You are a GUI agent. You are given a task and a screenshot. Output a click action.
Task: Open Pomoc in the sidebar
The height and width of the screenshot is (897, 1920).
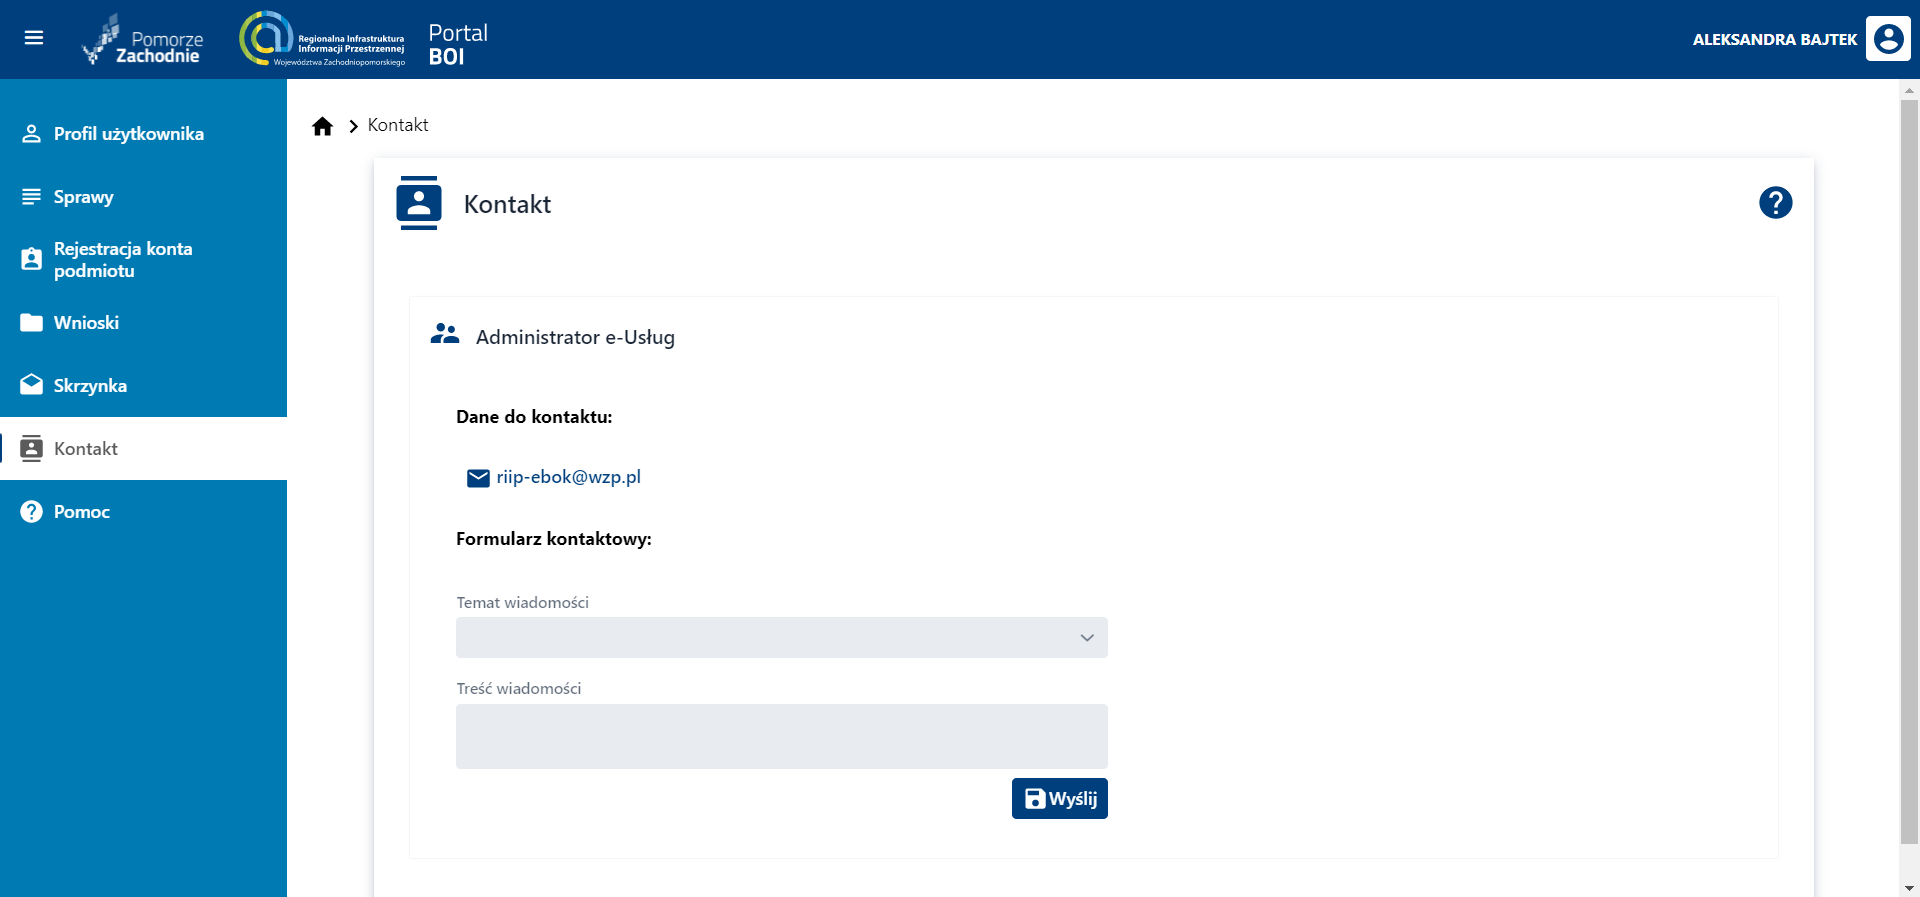(x=82, y=512)
